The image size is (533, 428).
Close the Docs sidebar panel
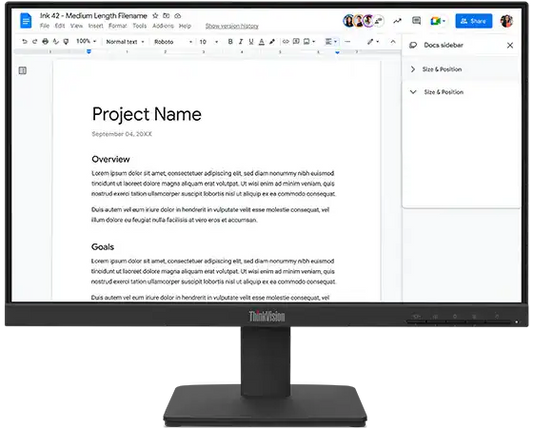510,45
